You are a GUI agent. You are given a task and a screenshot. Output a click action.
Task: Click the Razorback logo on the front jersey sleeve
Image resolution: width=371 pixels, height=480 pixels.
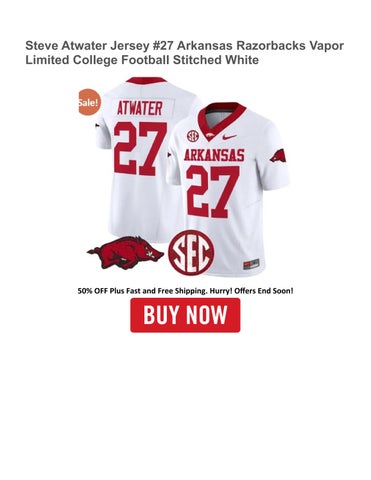tap(278, 155)
